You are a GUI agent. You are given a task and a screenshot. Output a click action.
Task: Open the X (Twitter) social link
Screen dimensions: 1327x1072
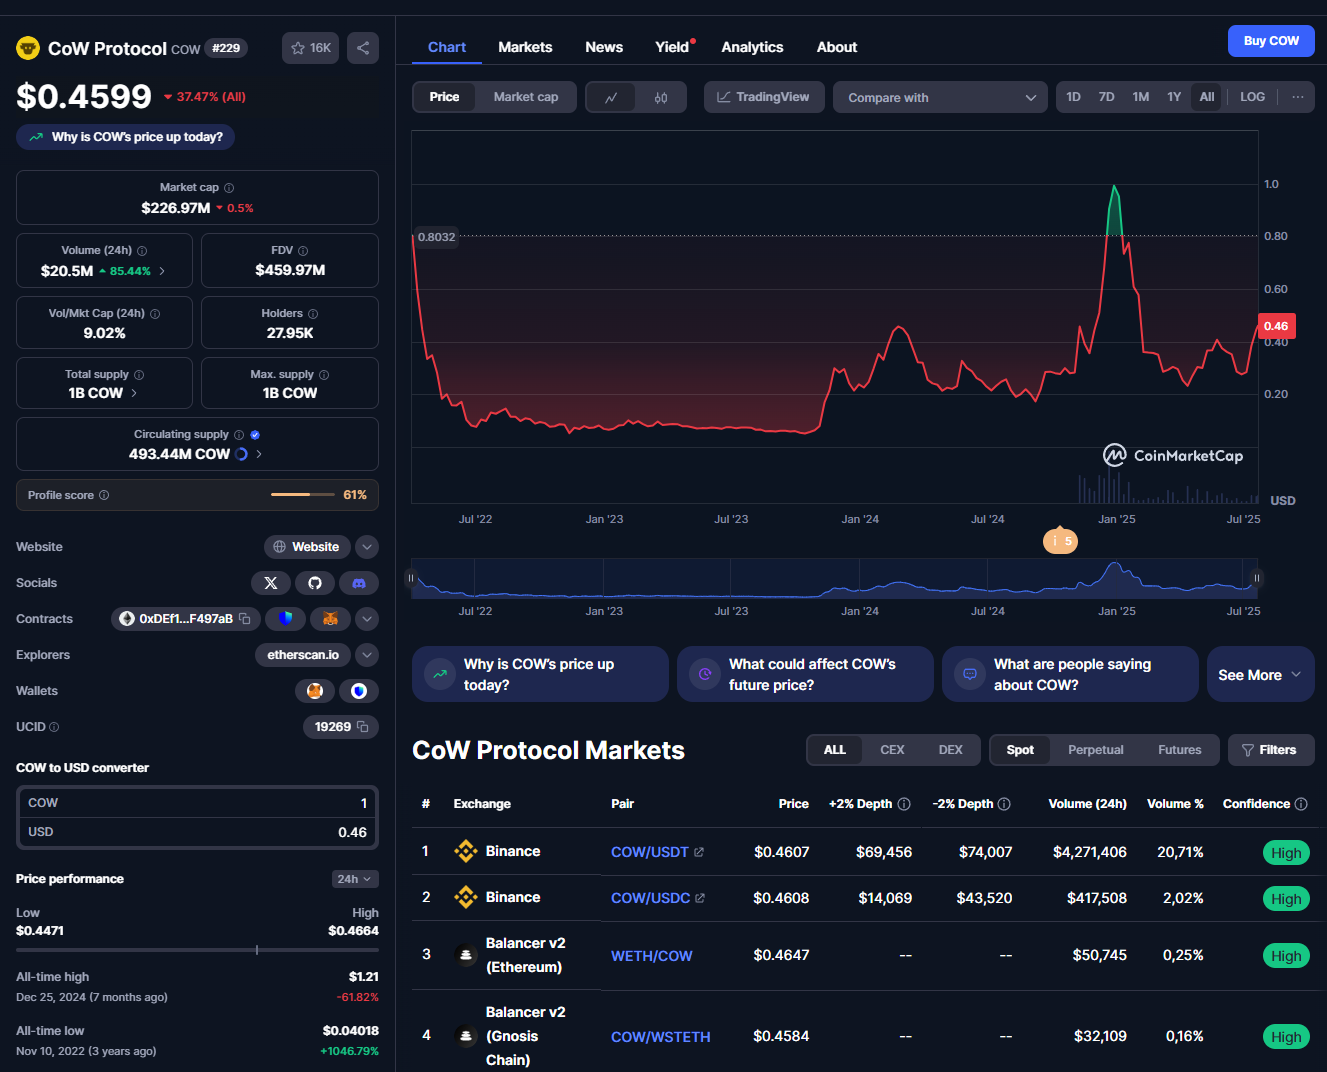(271, 583)
